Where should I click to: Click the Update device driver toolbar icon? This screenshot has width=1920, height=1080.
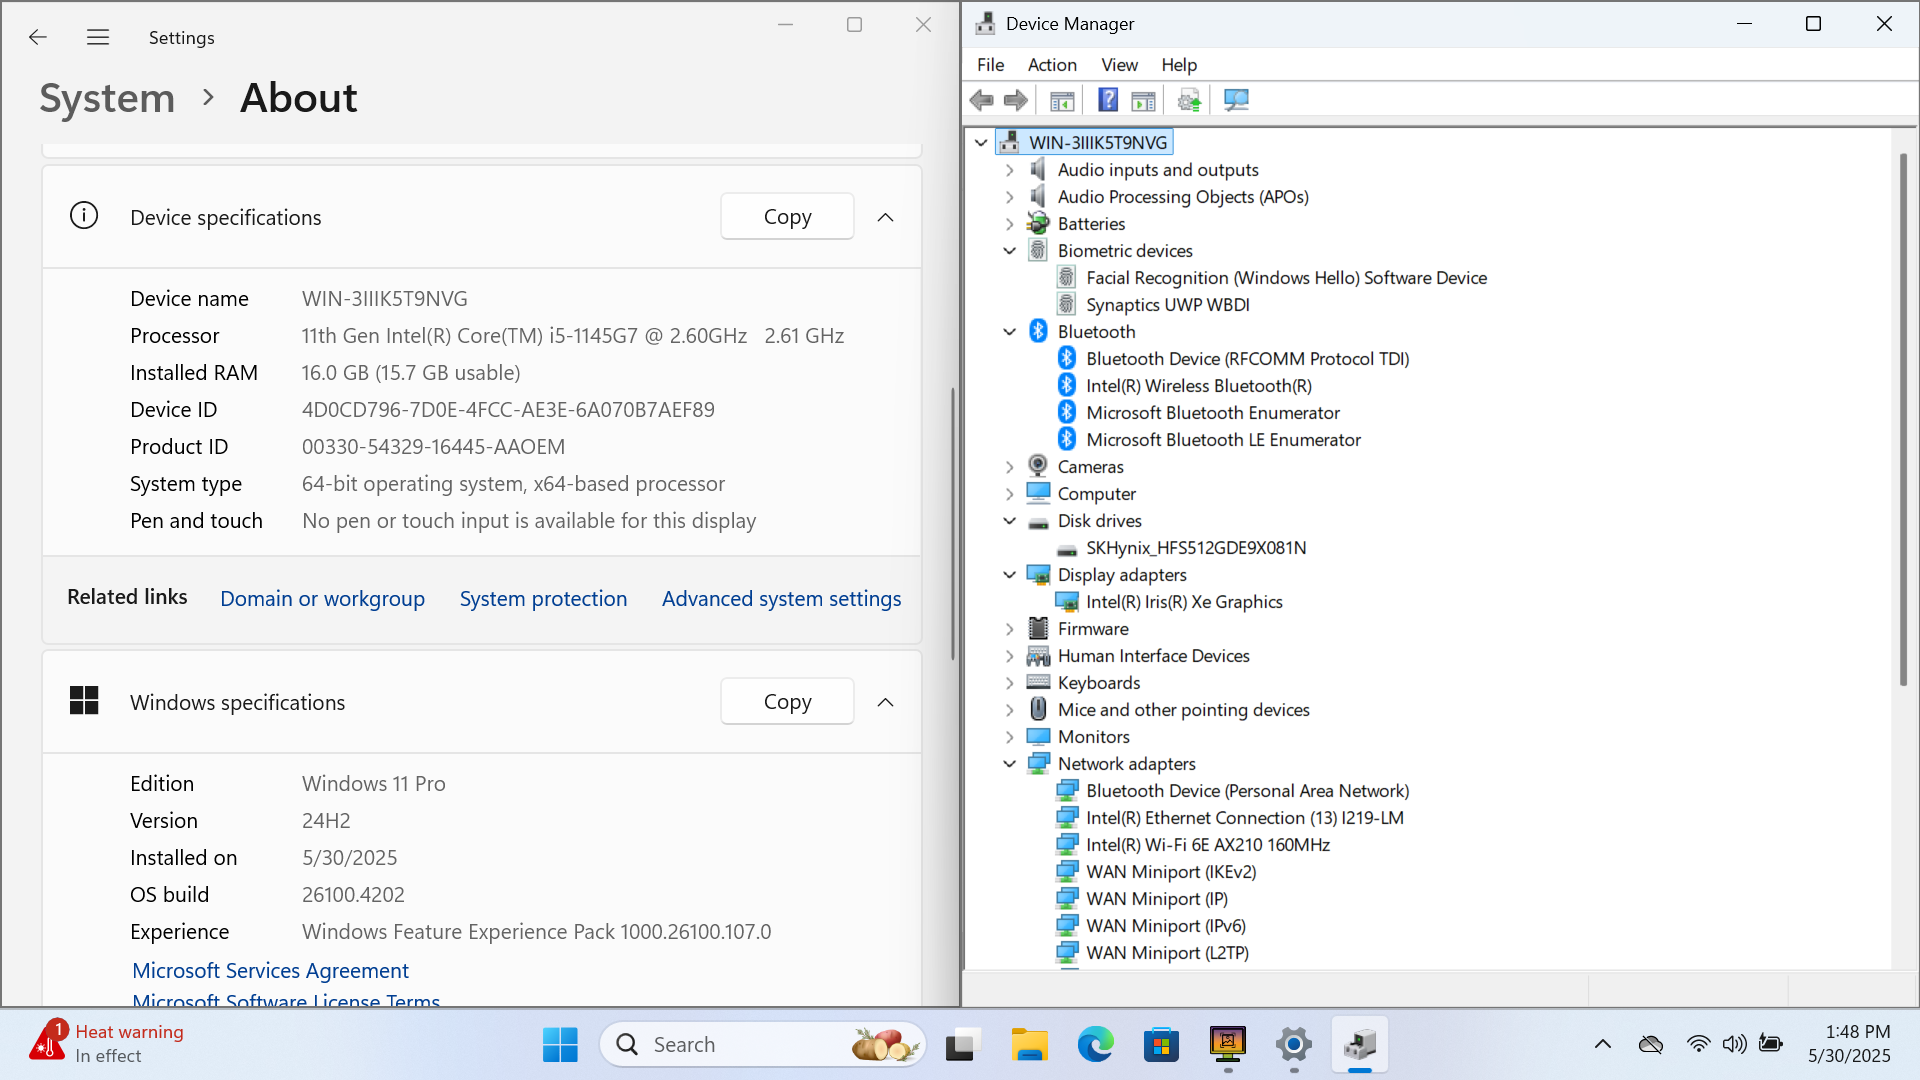click(1189, 100)
